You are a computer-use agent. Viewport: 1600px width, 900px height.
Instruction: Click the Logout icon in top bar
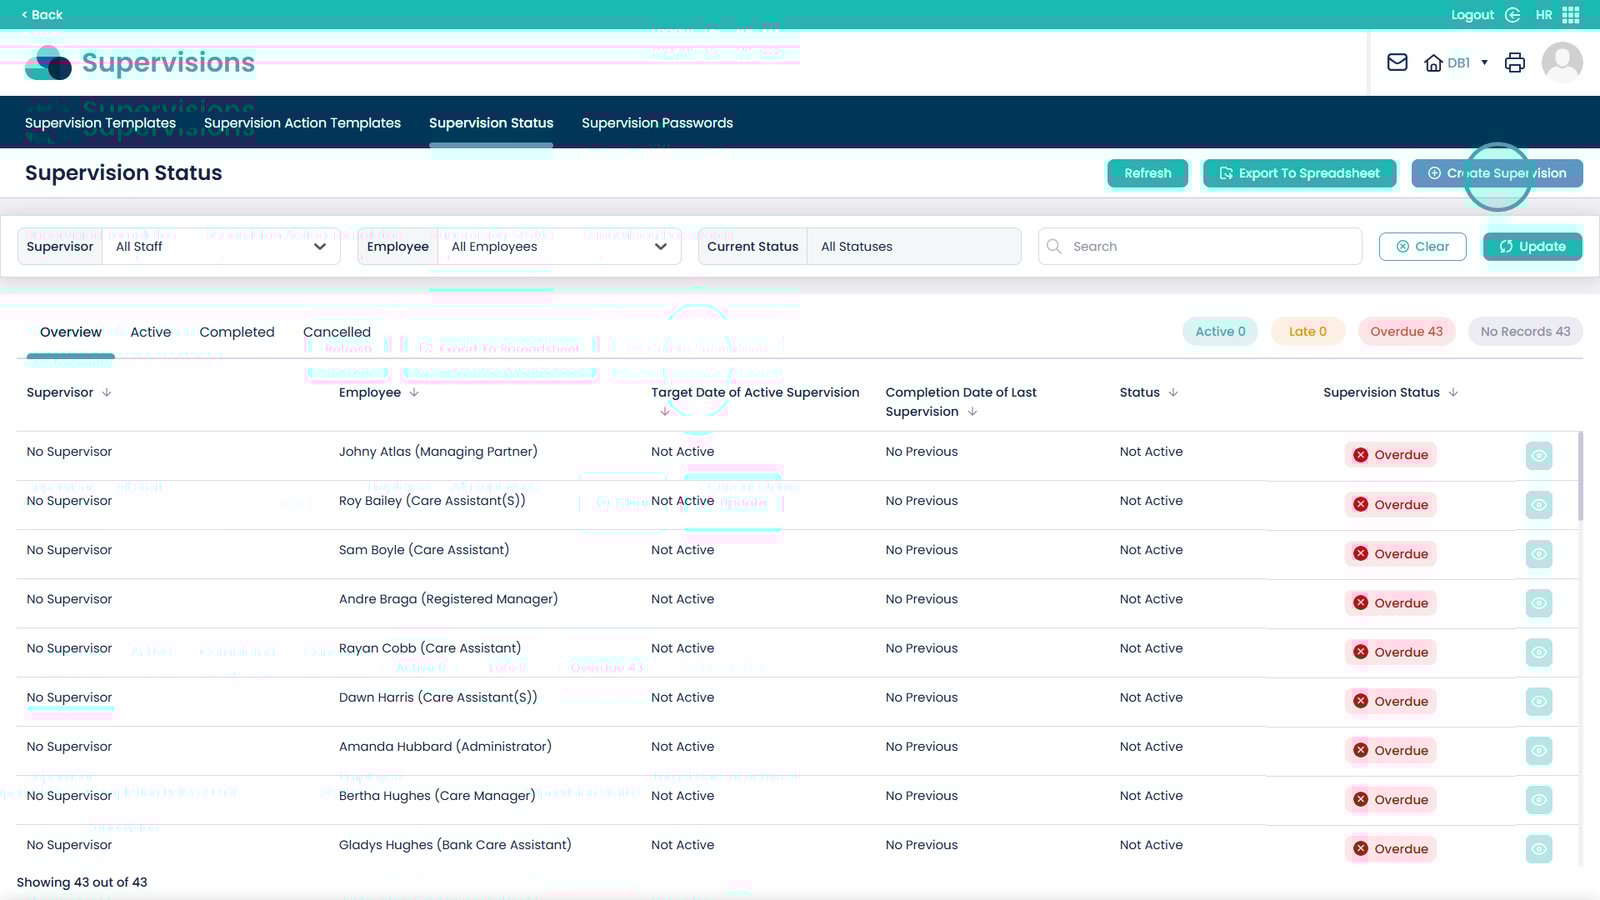click(1512, 15)
